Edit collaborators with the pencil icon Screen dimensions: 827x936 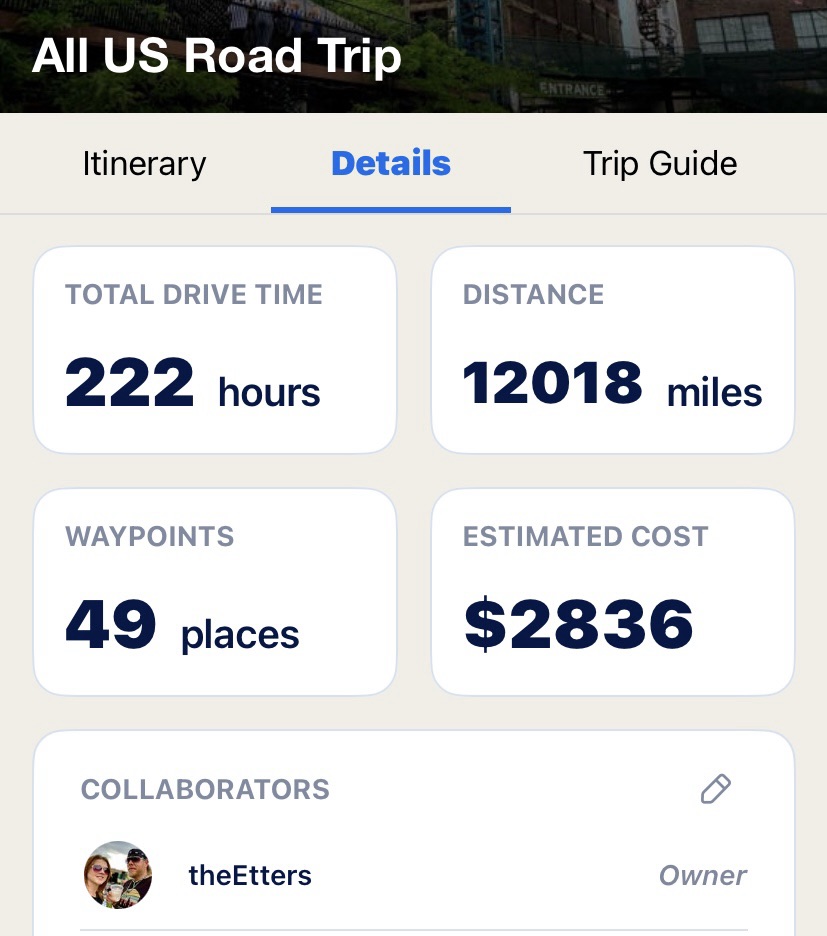coord(715,789)
